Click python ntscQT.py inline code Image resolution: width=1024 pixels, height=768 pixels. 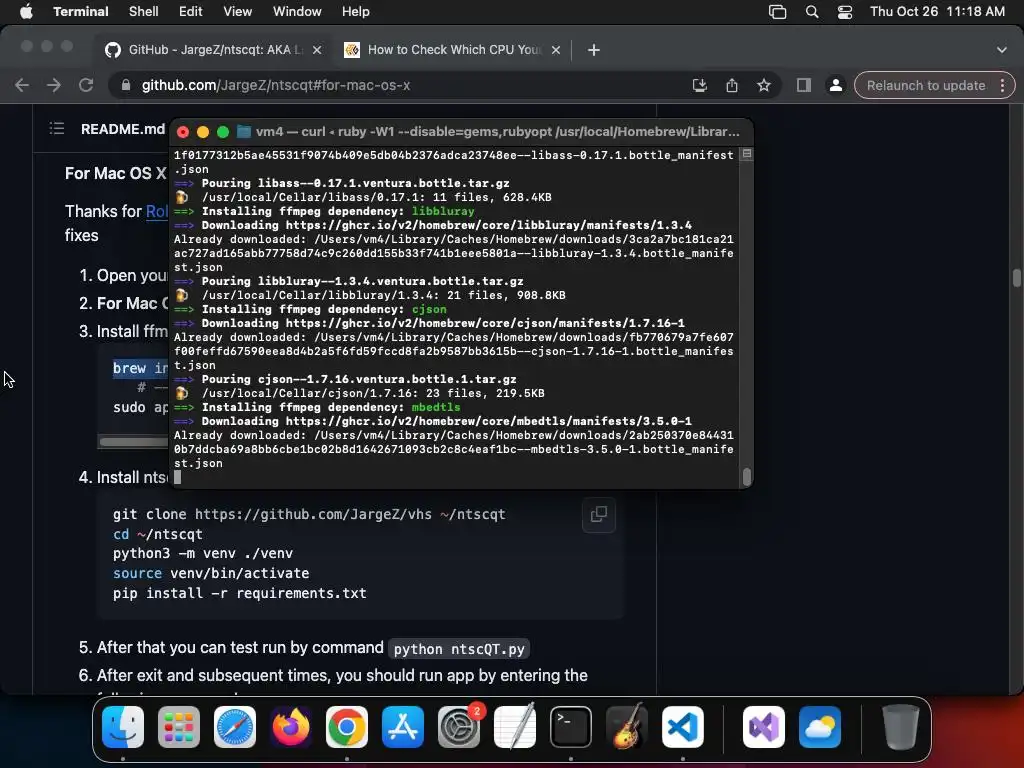[459, 649]
